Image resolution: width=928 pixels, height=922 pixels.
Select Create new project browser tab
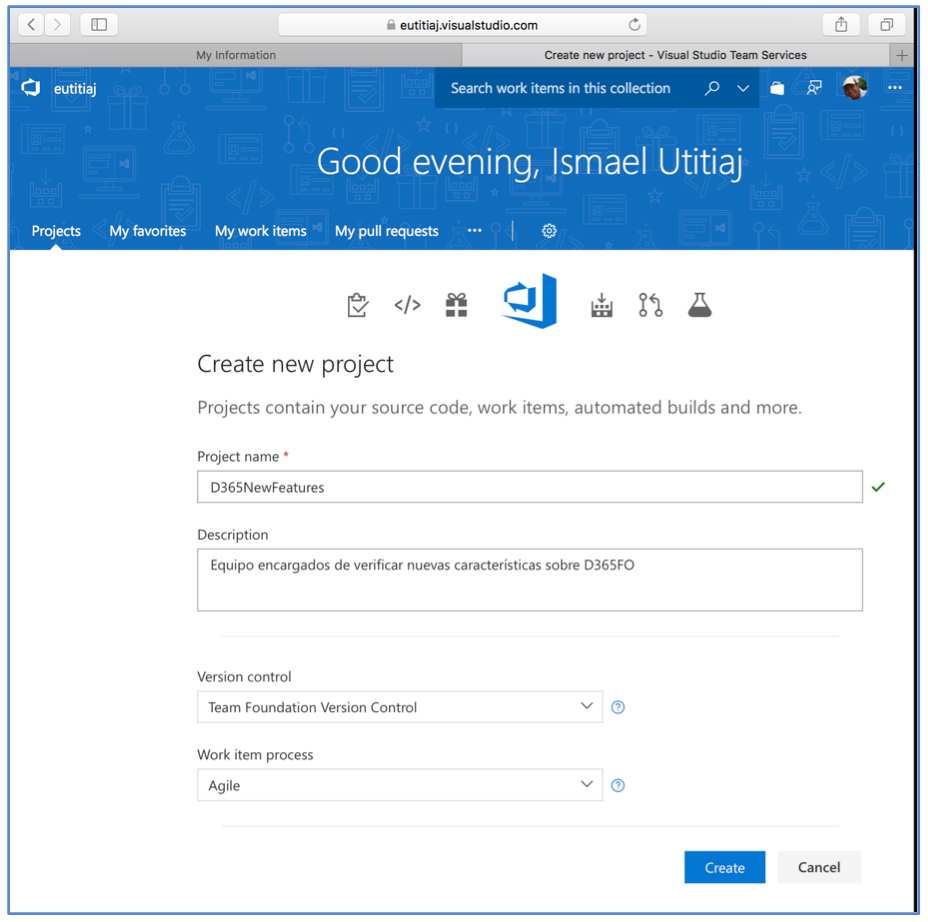pyautogui.click(x=675, y=55)
